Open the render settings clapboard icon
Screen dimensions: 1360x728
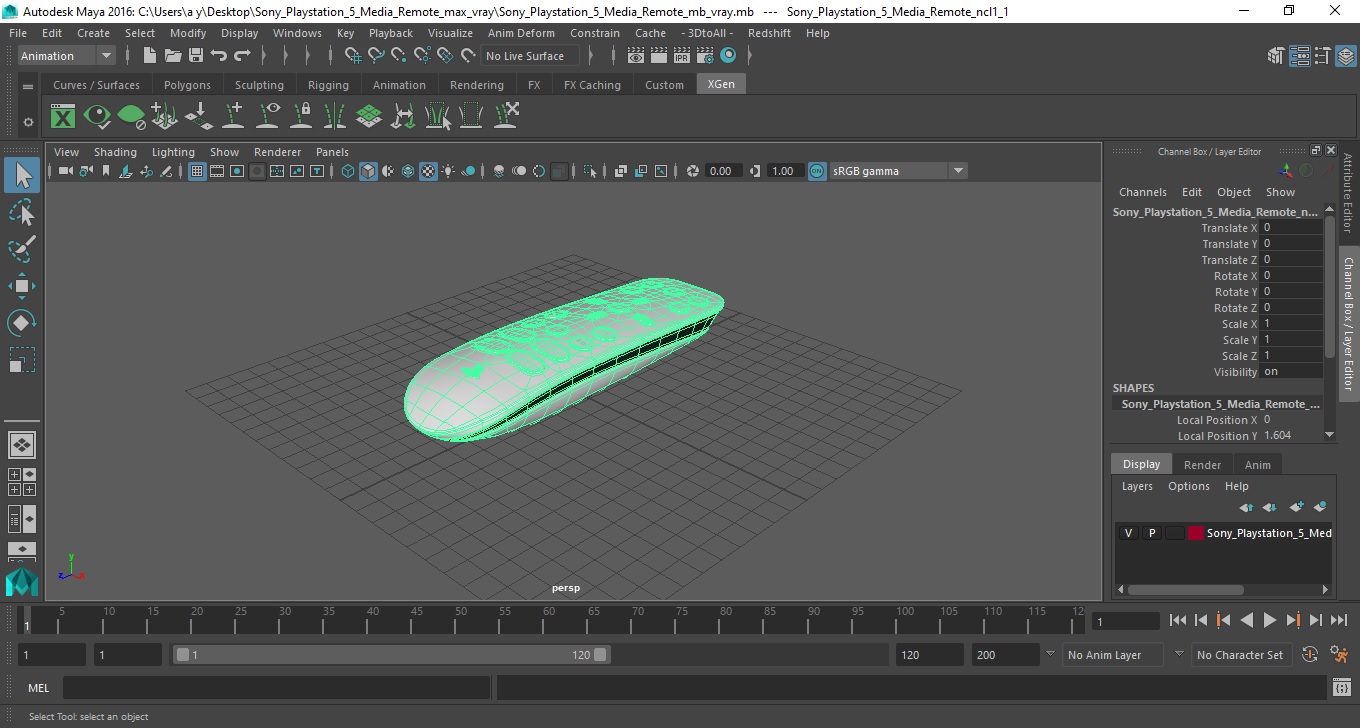(705, 56)
